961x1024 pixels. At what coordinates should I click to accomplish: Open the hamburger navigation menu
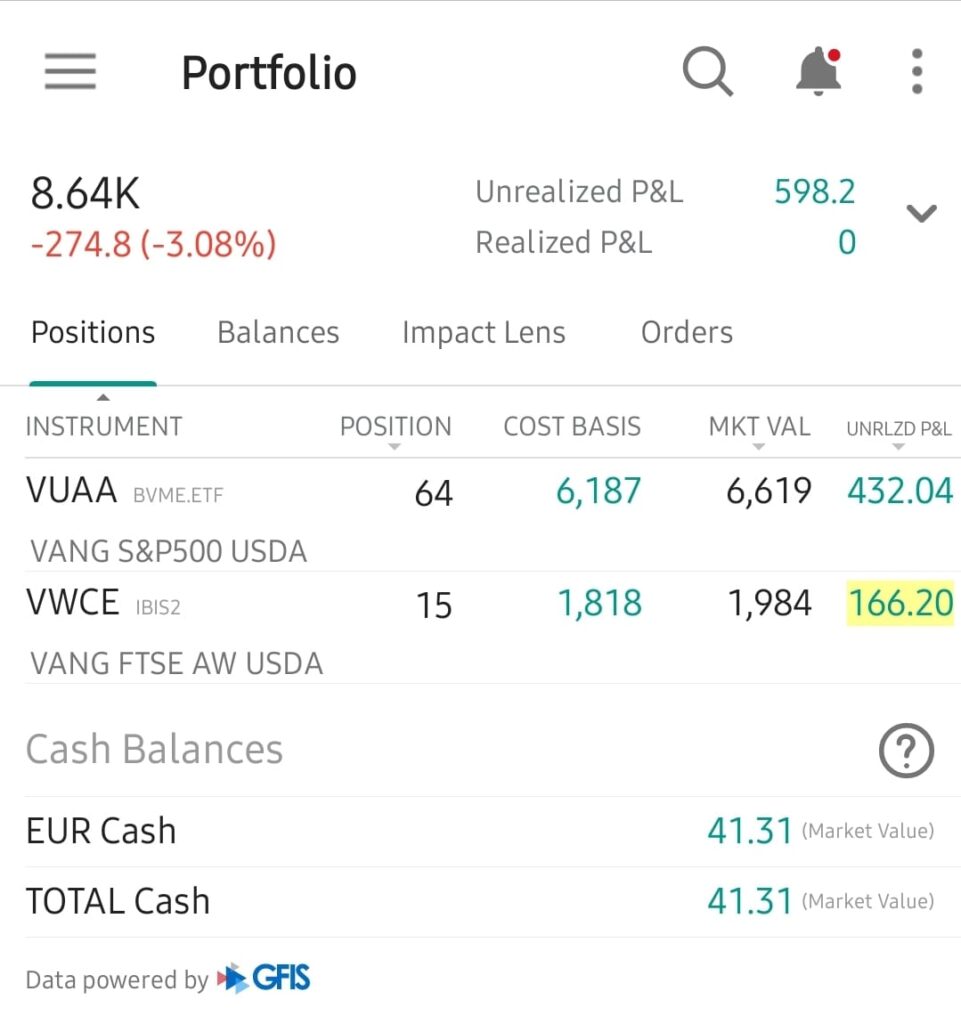pyautogui.click(x=70, y=72)
